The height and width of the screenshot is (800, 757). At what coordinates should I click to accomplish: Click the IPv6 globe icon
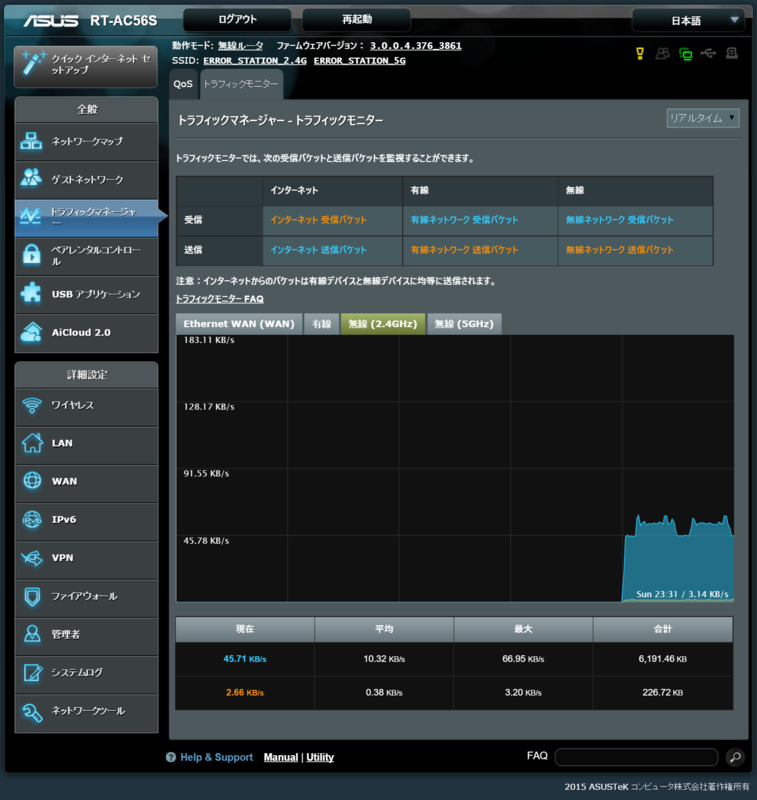(x=32, y=519)
